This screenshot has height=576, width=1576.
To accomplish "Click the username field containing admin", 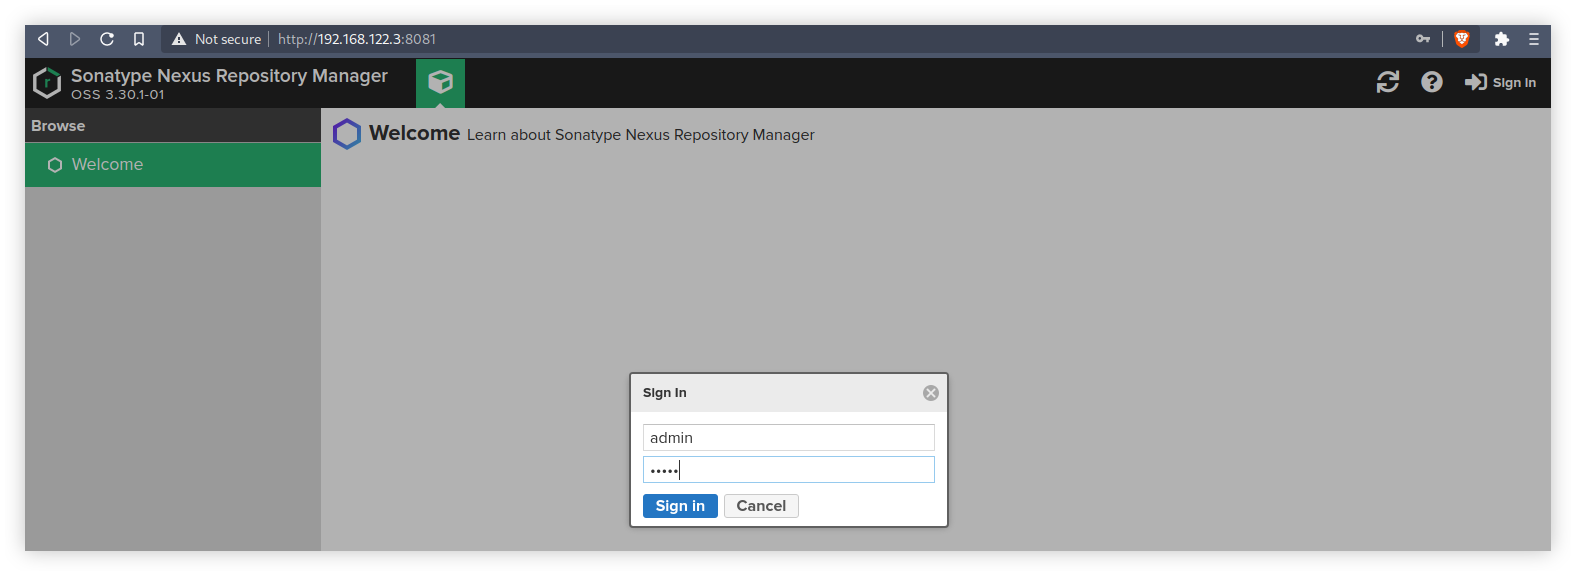I will 788,438.
